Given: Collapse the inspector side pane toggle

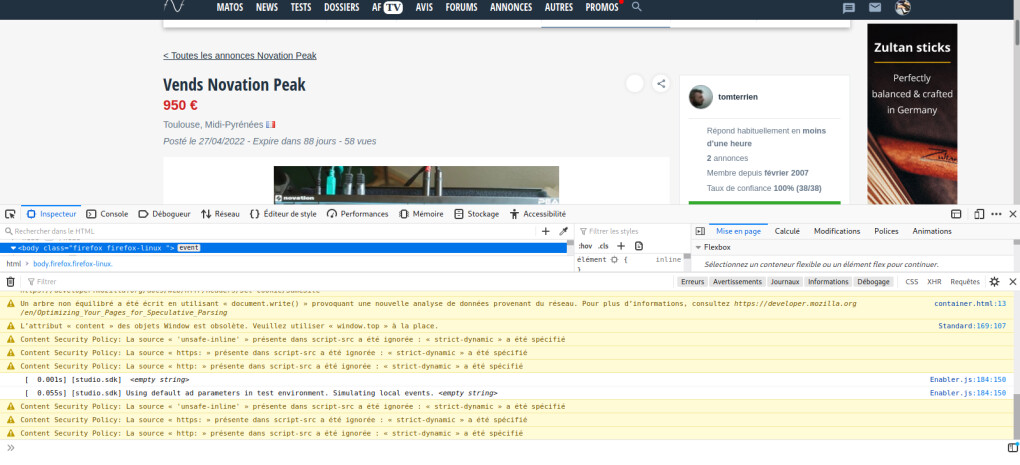Looking at the screenshot, I should [x=700, y=231].
